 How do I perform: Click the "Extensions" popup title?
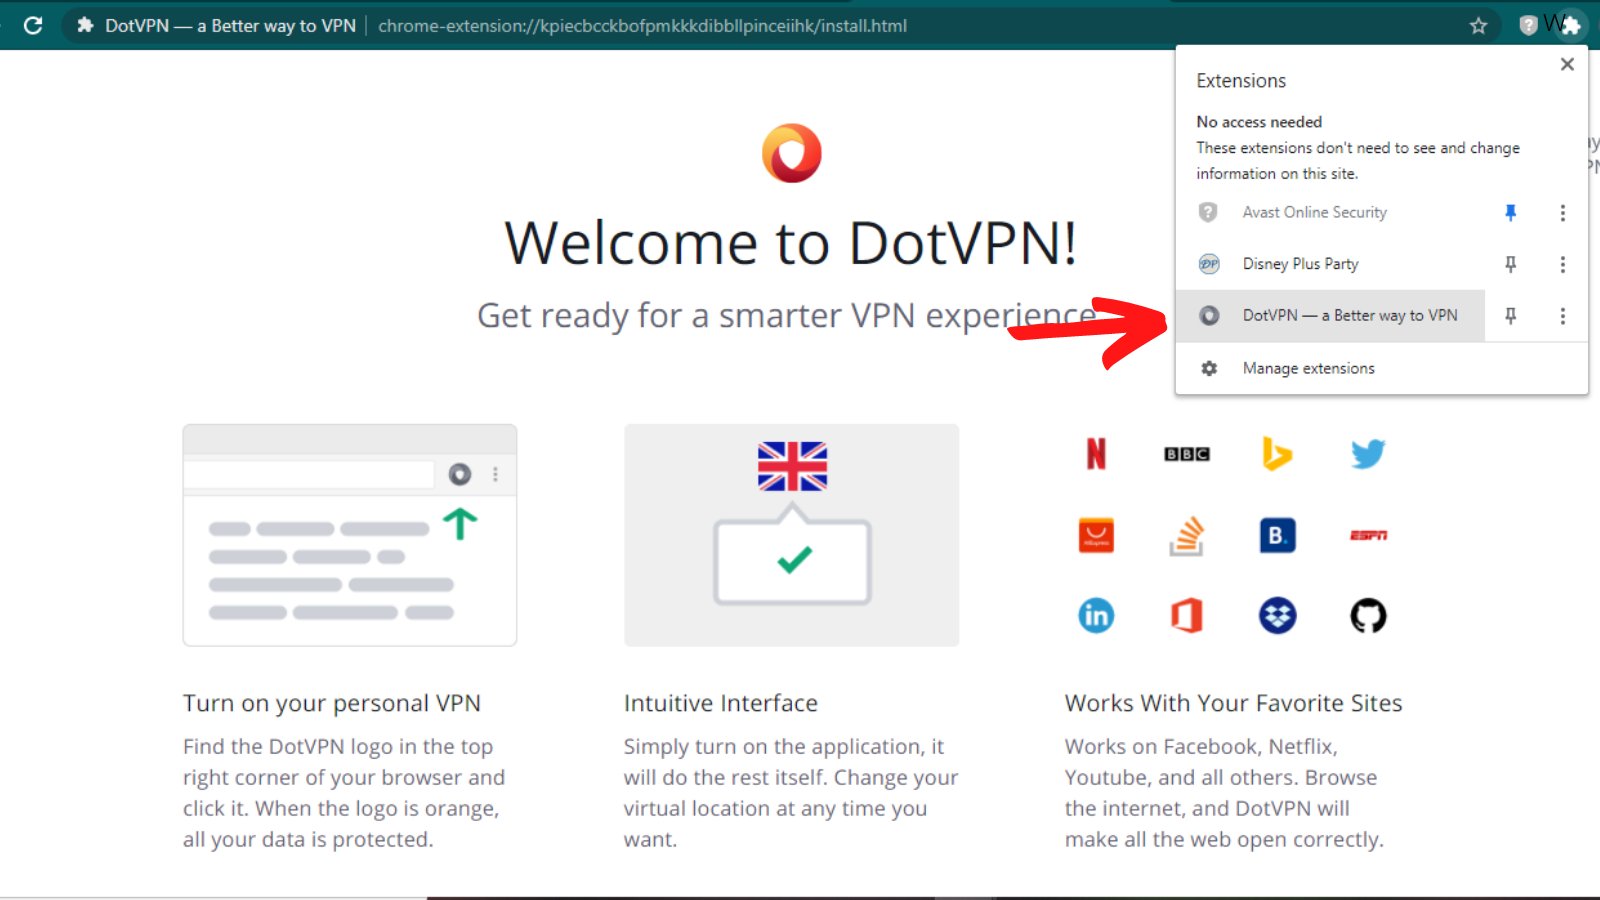pyautogui.click(x=1241, y=81)
